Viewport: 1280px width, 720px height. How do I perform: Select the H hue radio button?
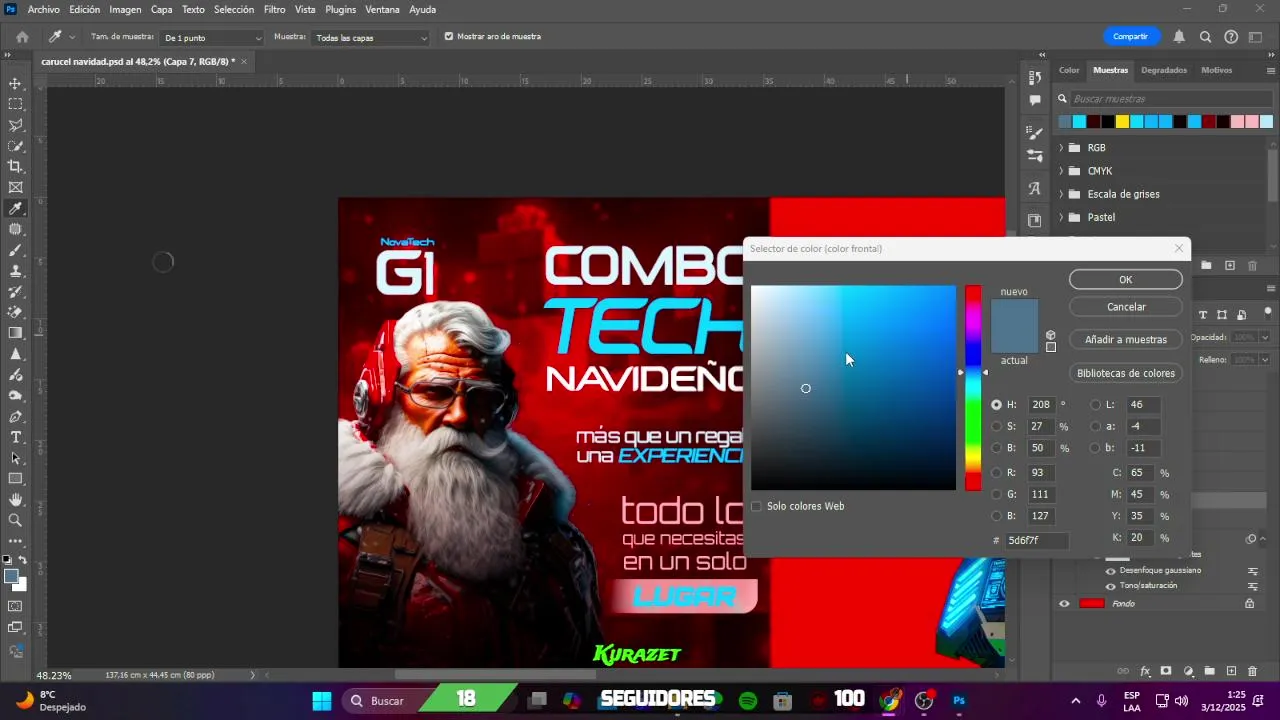click(996, 405)
